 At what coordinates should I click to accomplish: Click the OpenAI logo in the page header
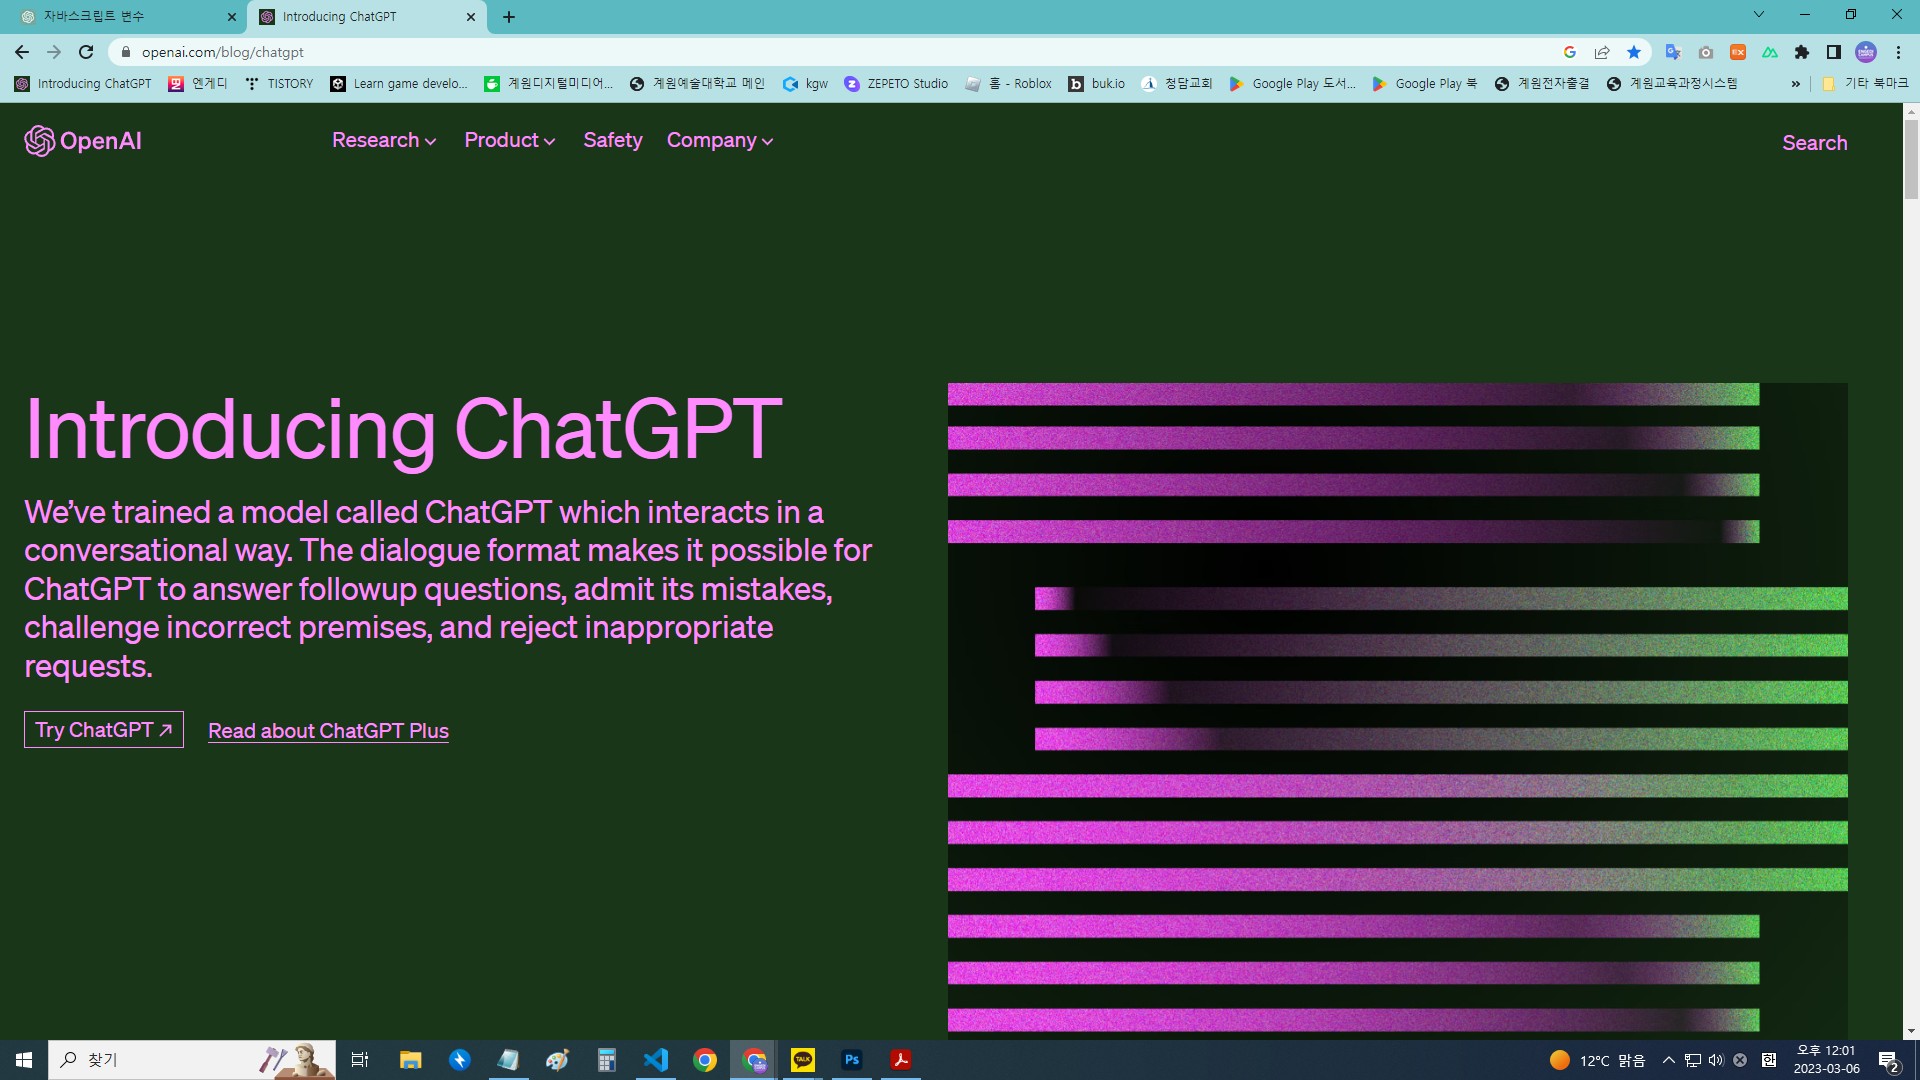pos(82,141)
